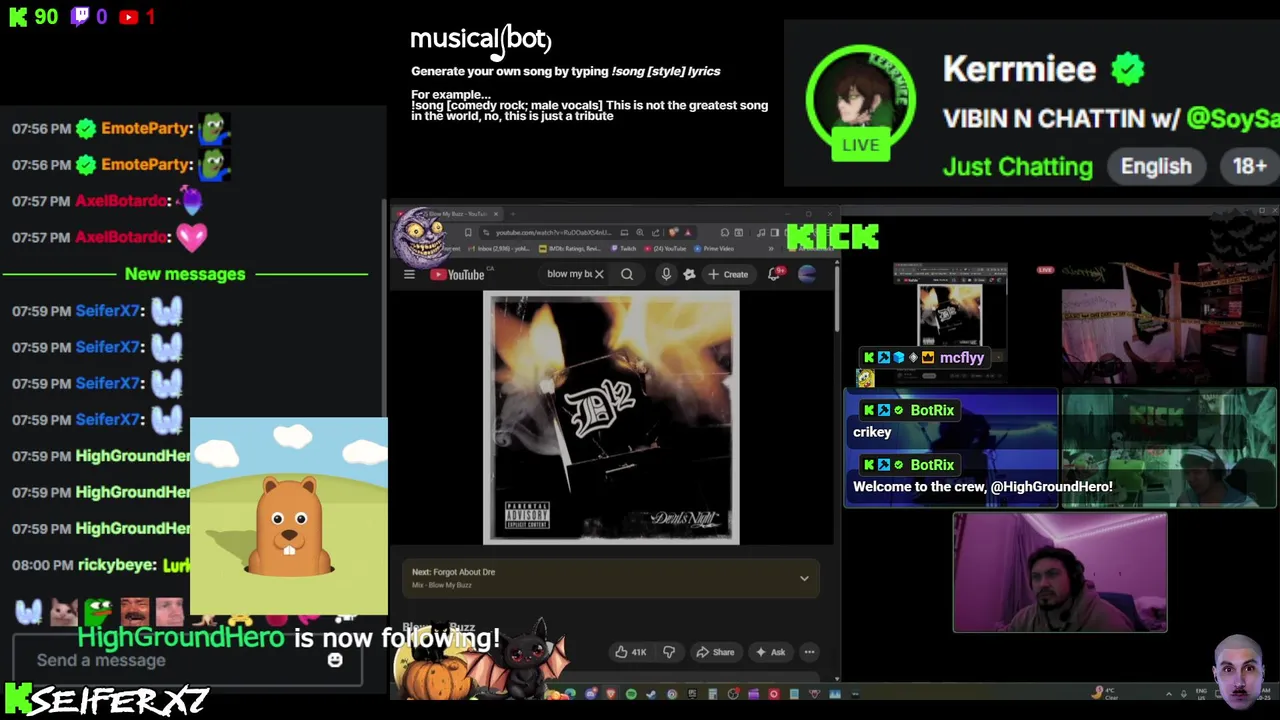Open Microsoft Edge from the taskbar
This screenshot has width=1280, height=720.
[x=569, y=693]
